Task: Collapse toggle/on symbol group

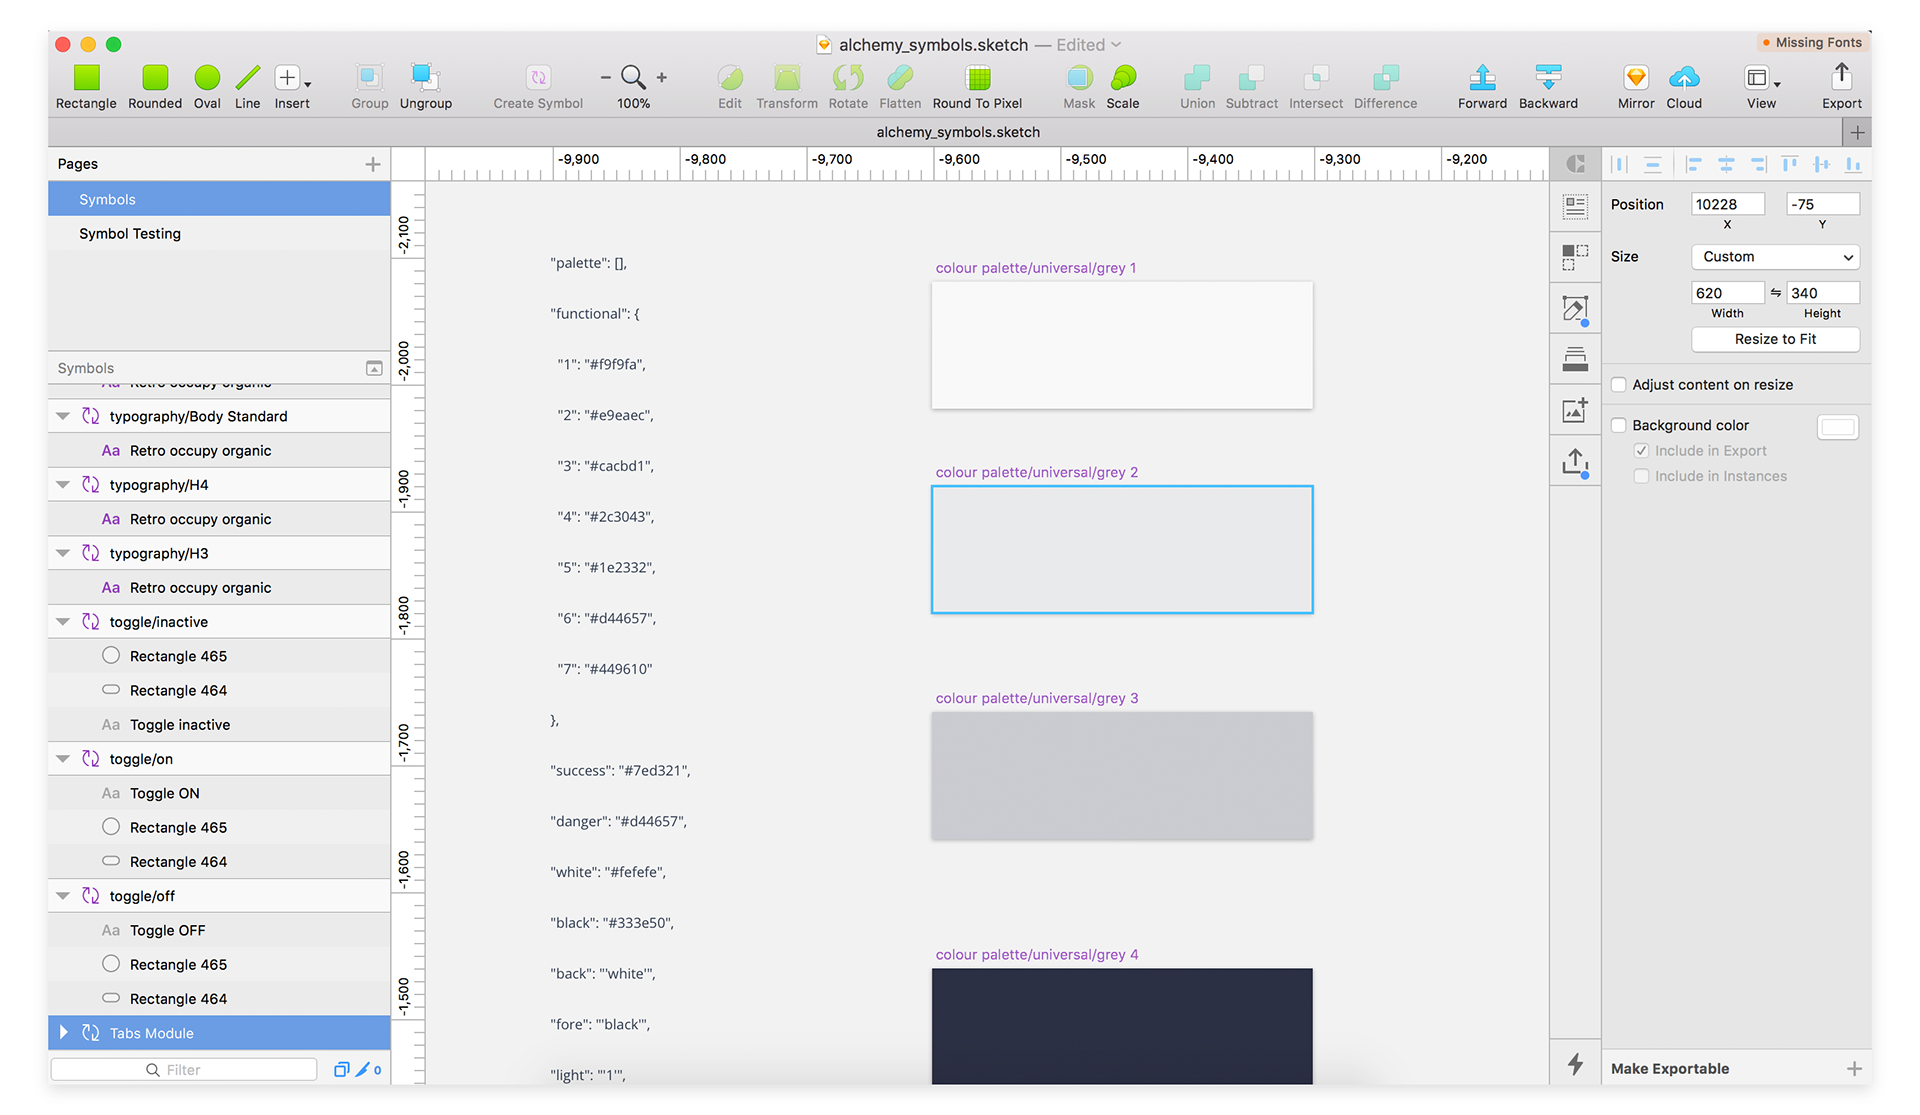Action: pos(63,759)
